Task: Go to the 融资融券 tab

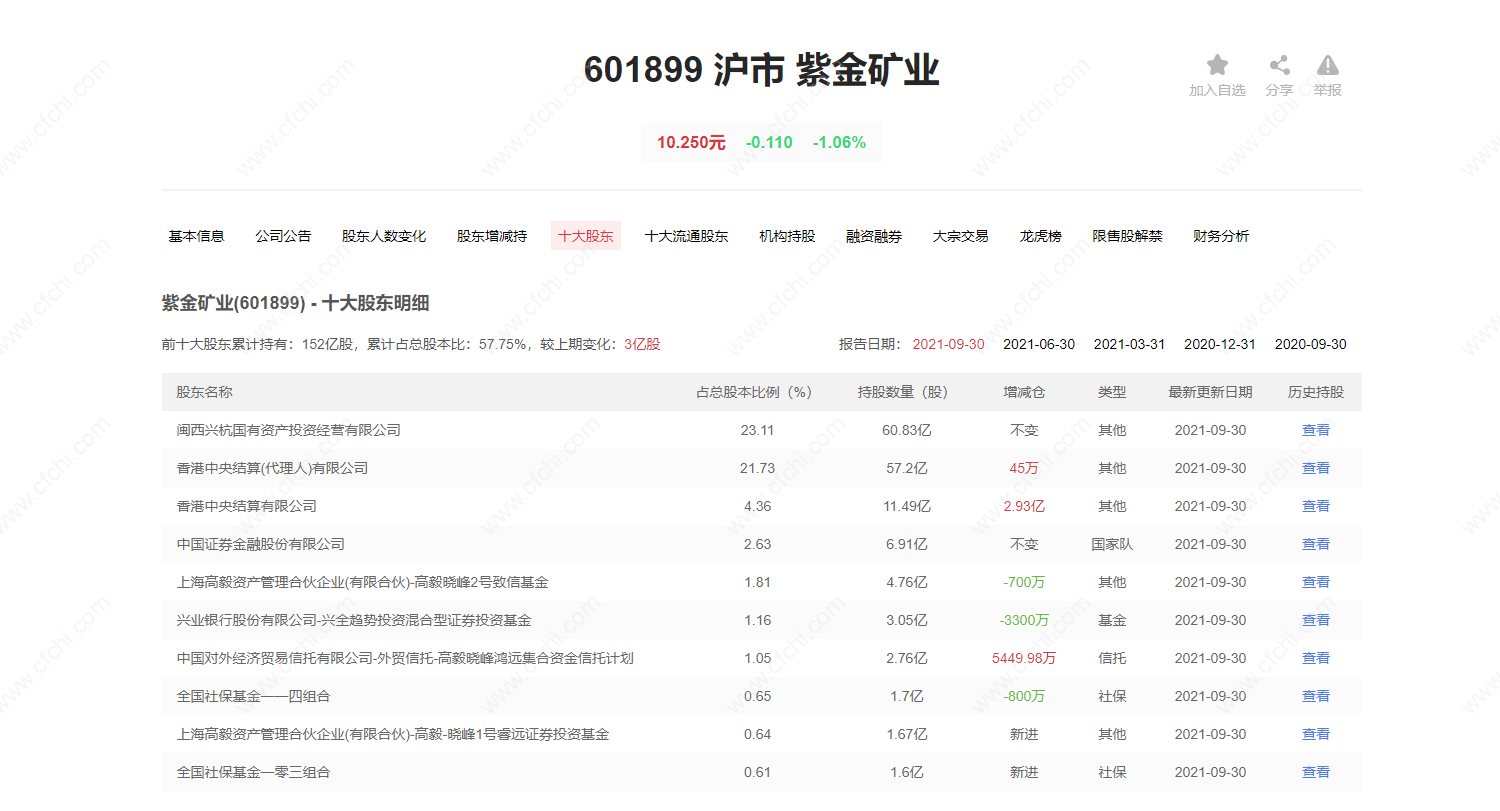Action: [x=874, y=236]
